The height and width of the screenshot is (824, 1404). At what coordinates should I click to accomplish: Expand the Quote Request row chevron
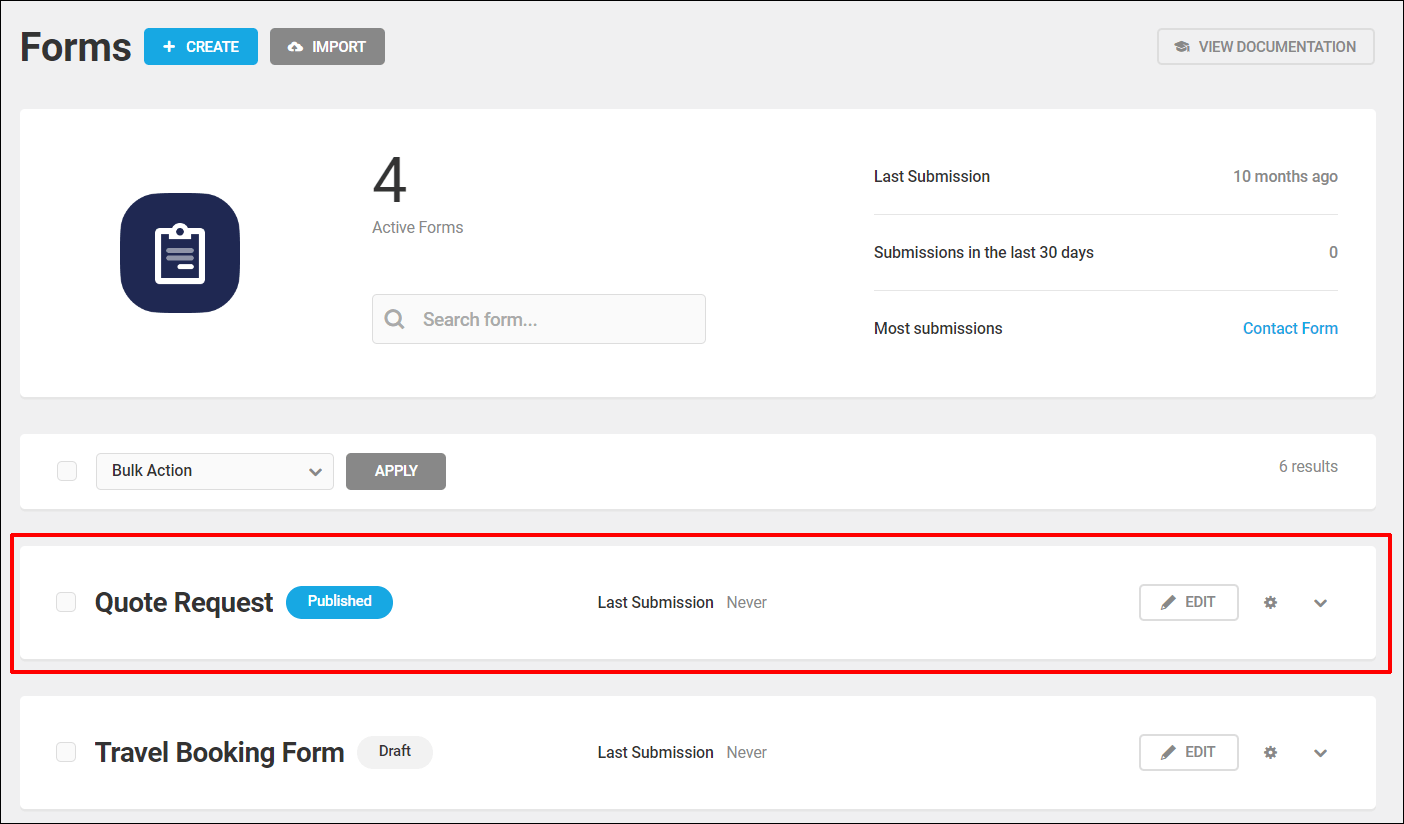[x=1321, y=603]
